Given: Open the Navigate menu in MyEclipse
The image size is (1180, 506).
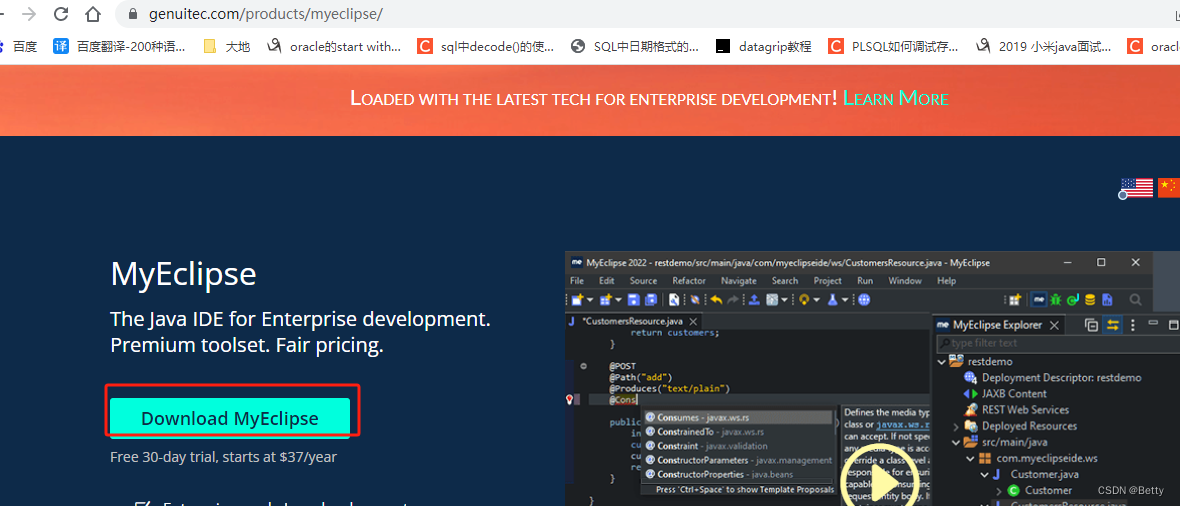Looking at the screenshot, I should click(x=738, y=281).
